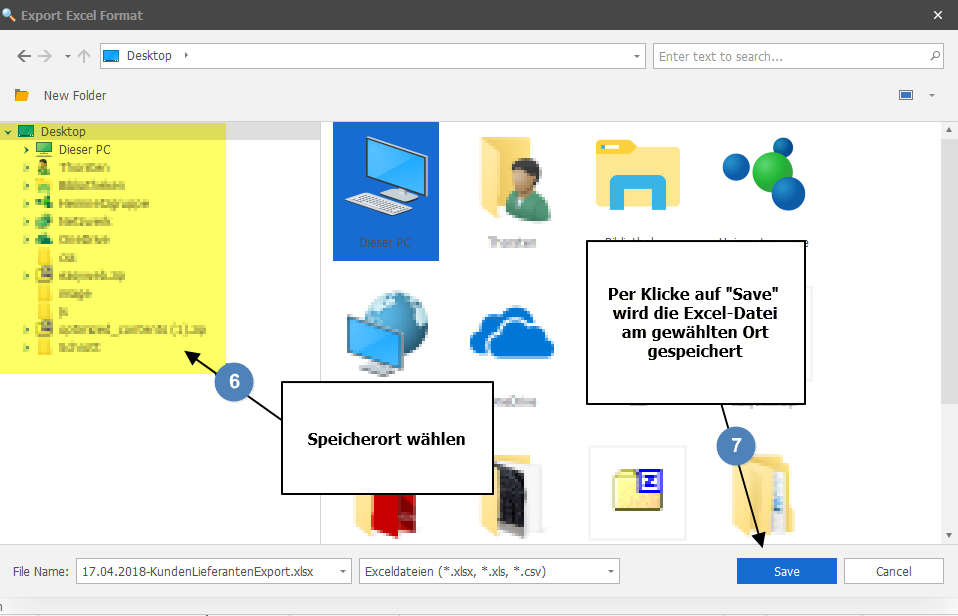Click the view mode icon
Screen dimensions: 958x616
point(906,95)
